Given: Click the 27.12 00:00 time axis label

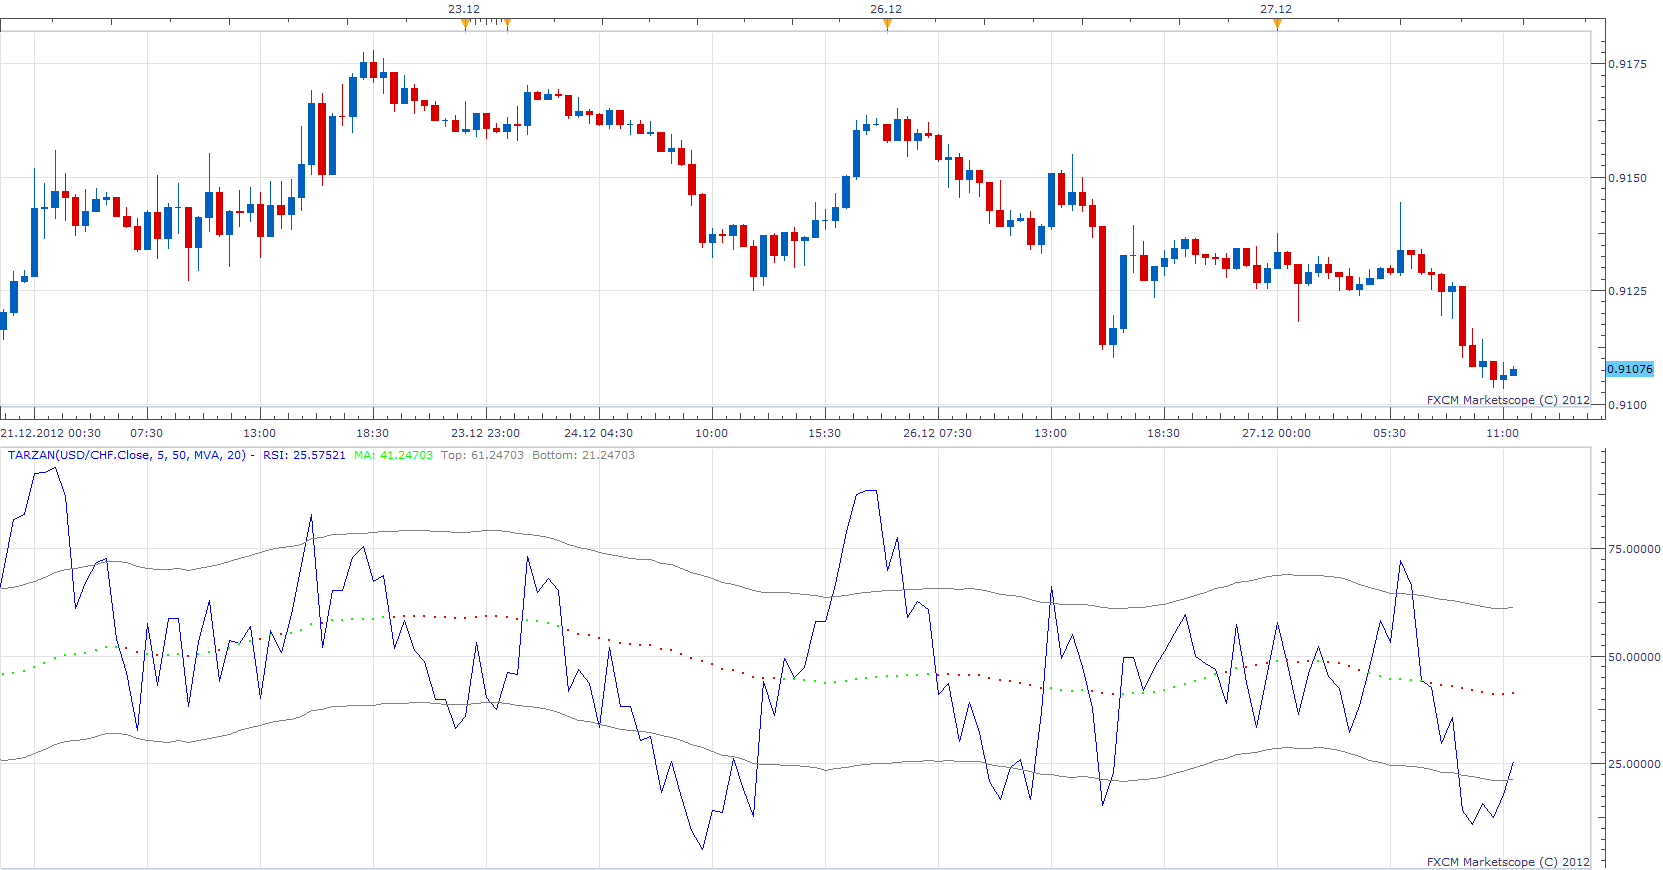Looking at the screenshot, I should coord(1276,433).
